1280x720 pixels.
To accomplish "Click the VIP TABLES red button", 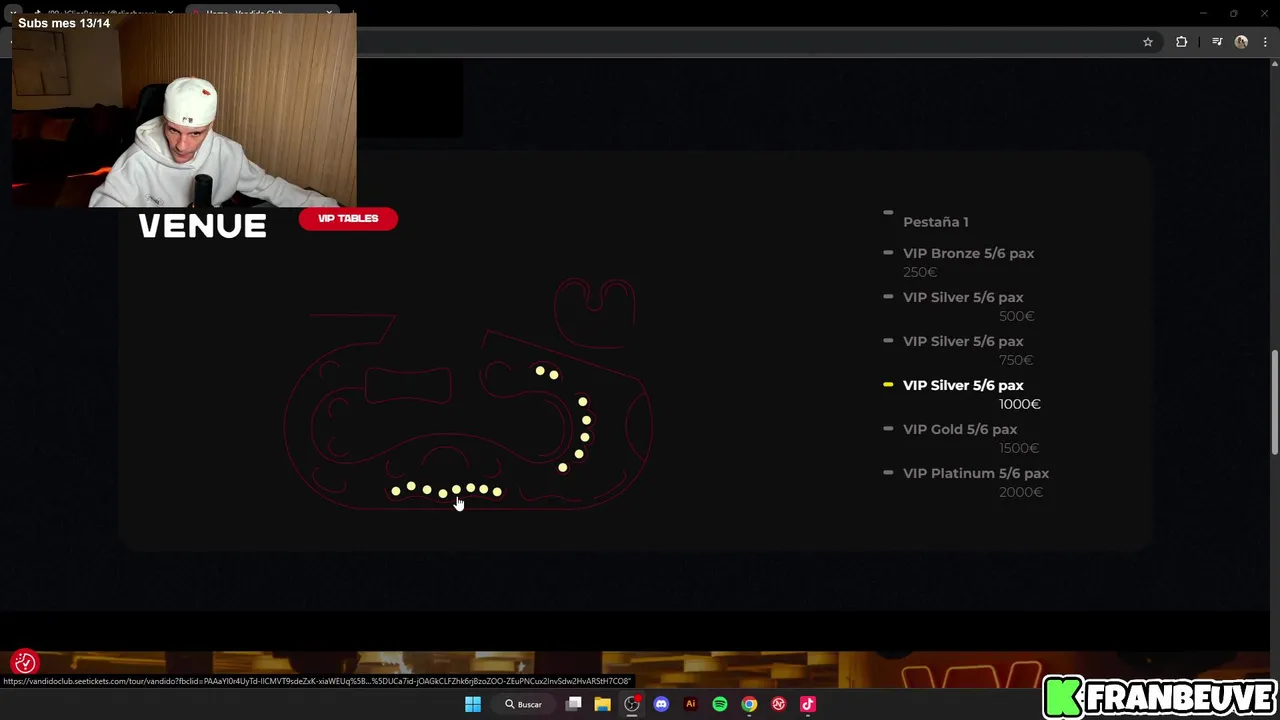I will pos(348,218).
